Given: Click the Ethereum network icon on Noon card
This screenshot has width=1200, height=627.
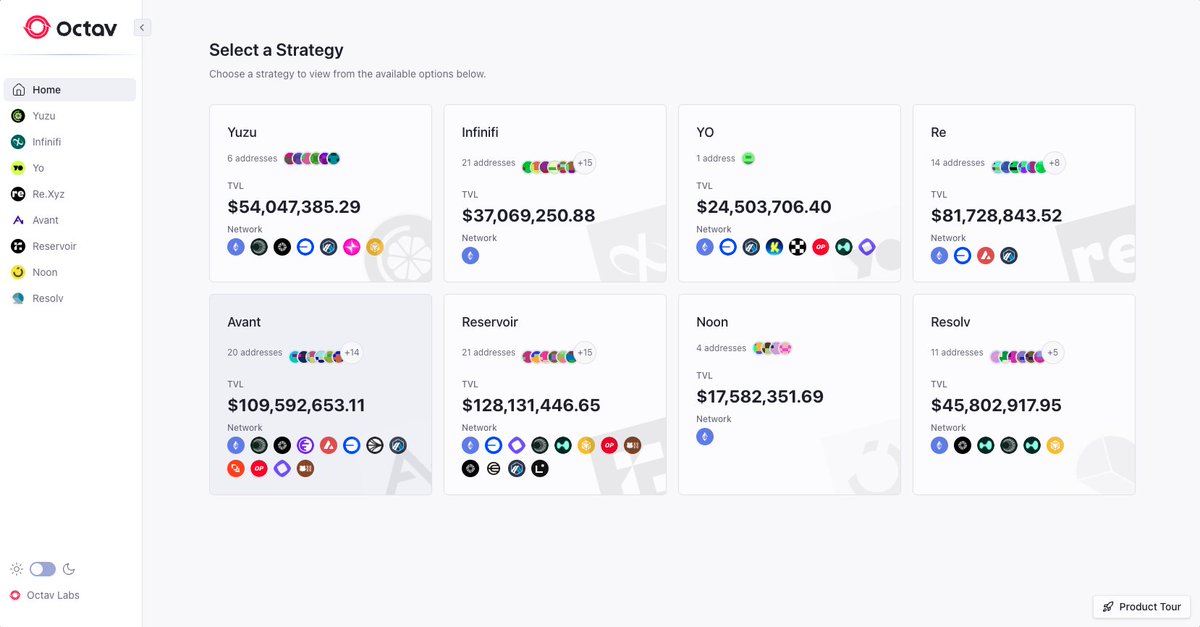Looking at the screenshot, I should (705, 437).
